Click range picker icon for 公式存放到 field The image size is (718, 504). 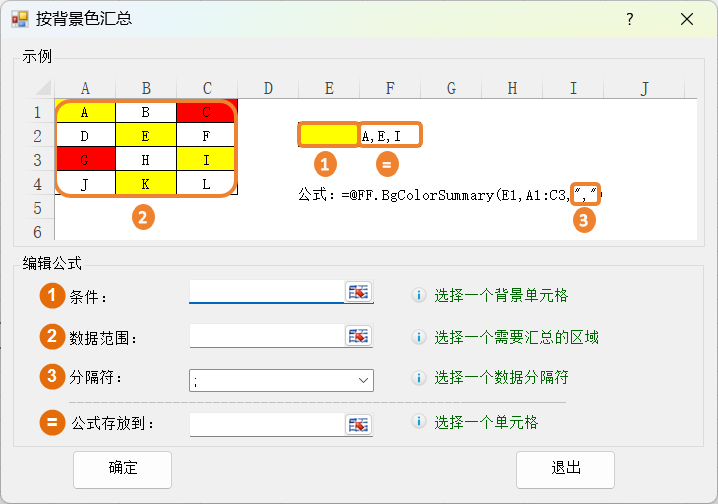358,424
